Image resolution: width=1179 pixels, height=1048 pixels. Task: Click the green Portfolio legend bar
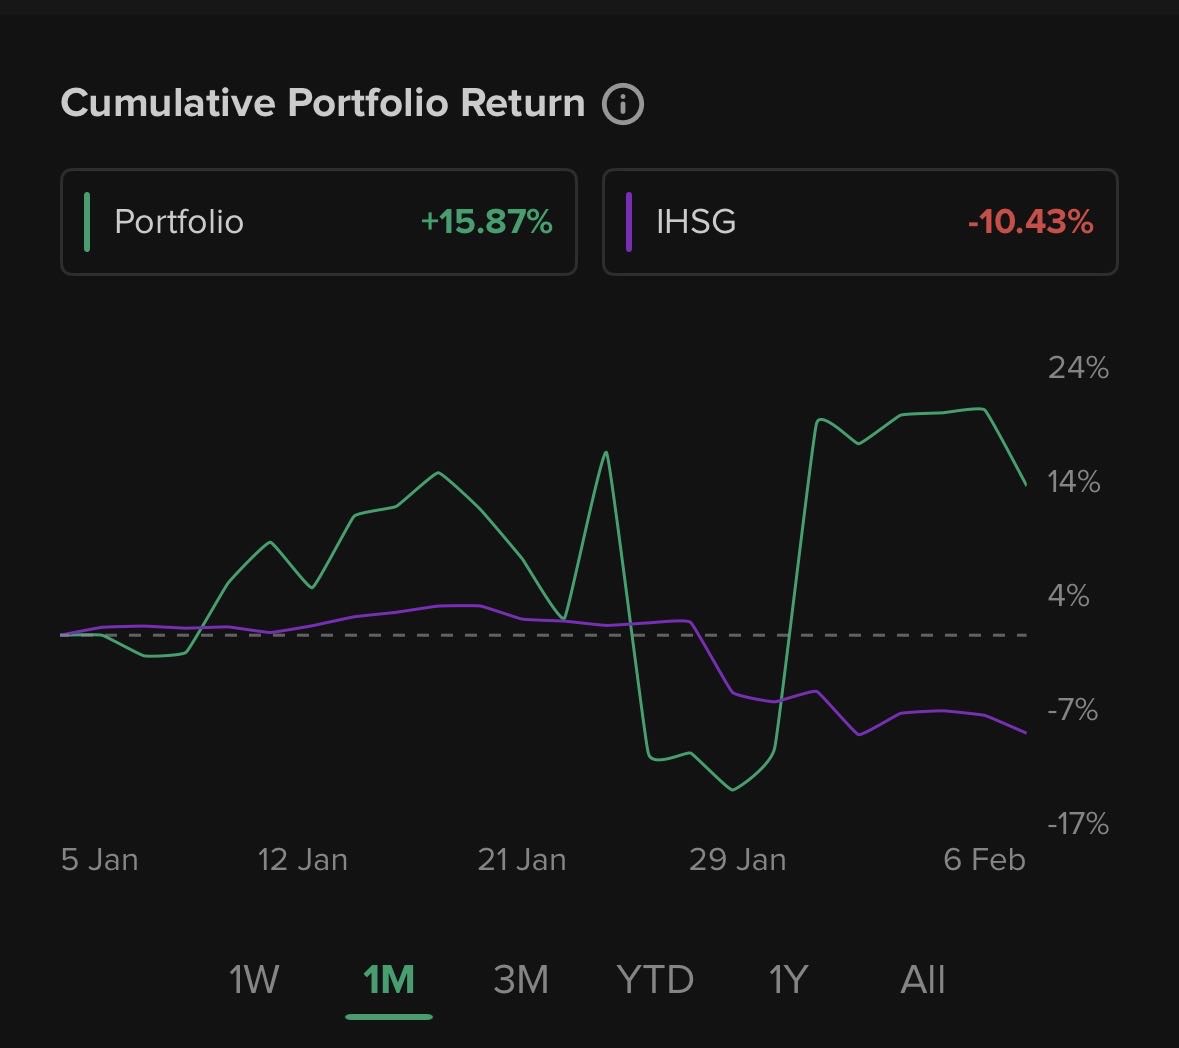[88, 221]
